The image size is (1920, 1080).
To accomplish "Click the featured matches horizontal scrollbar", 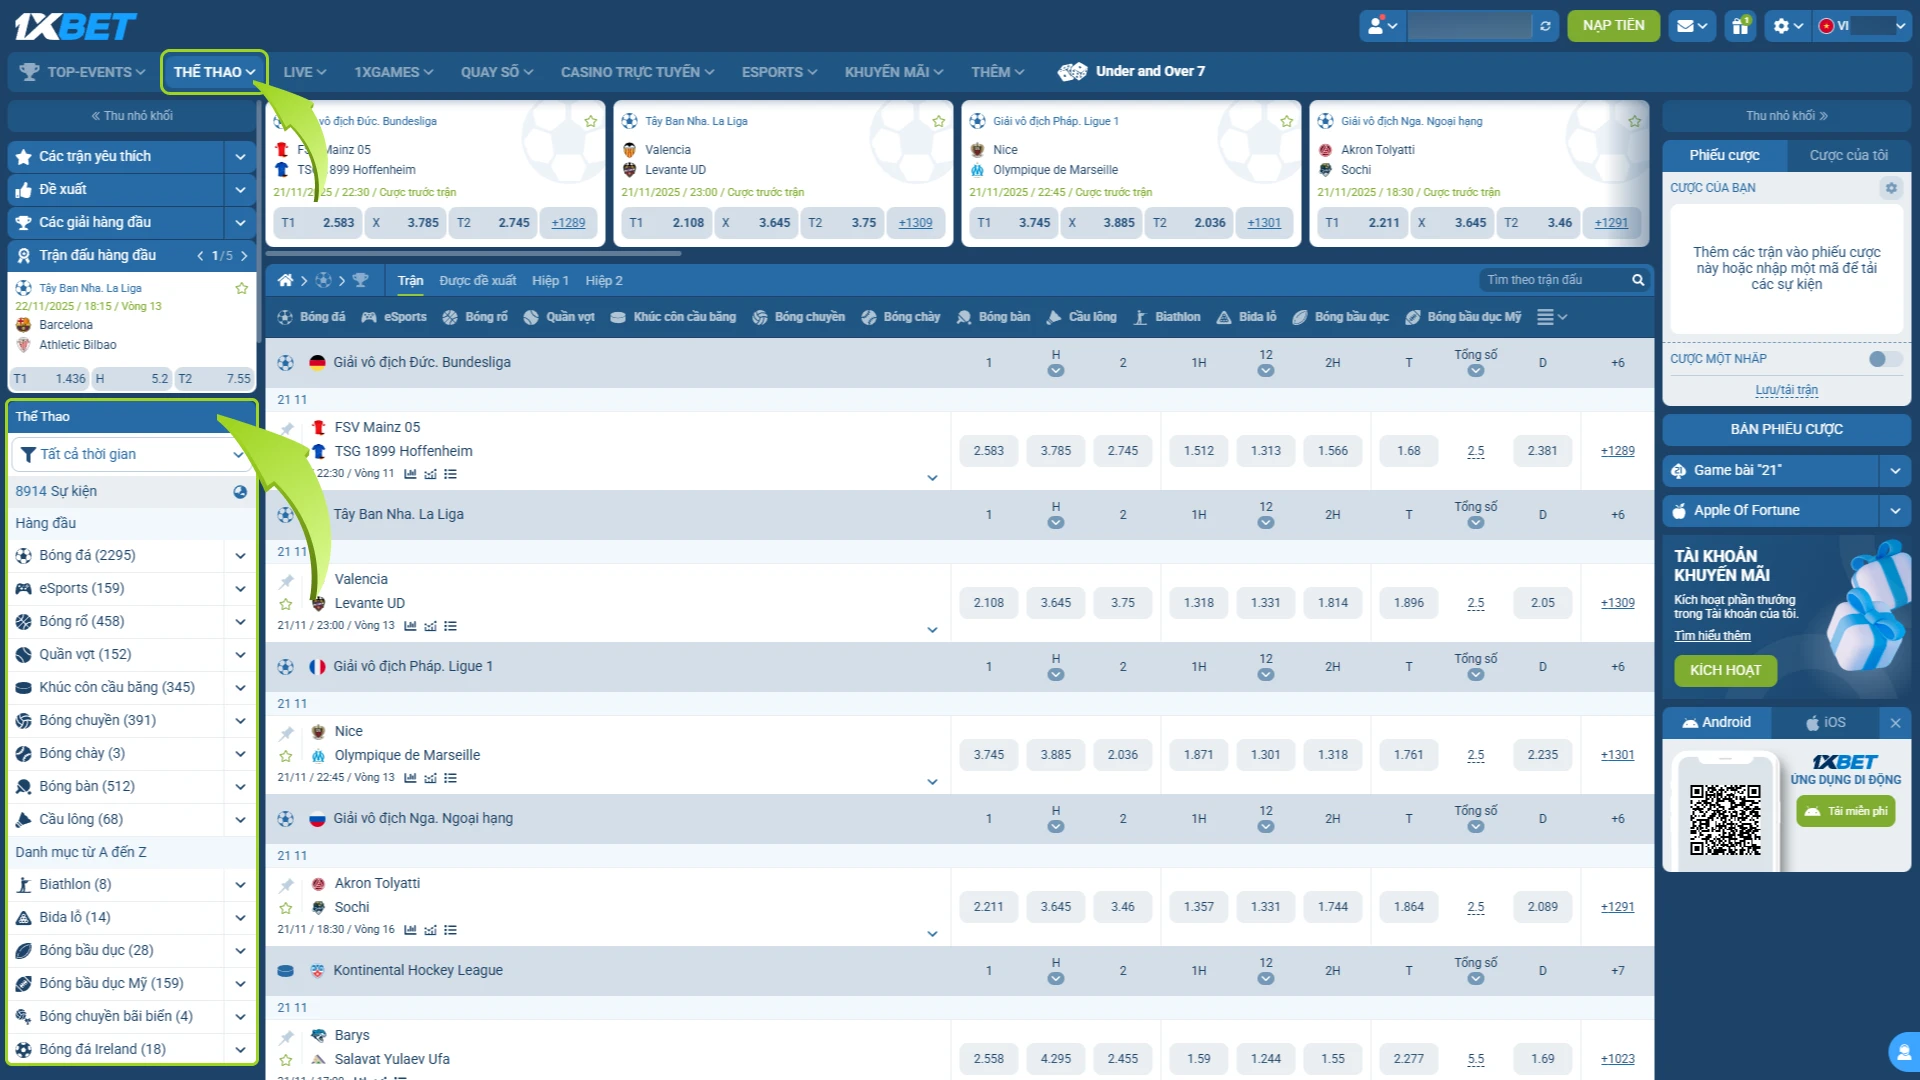I will pos(473,254).
